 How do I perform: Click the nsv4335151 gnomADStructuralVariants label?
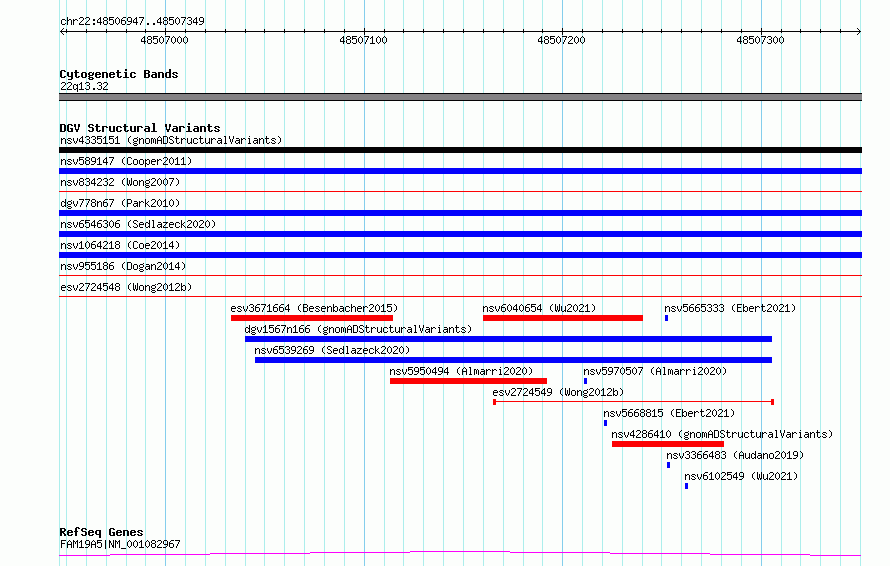pyautogui.click(x=171, y=140)
